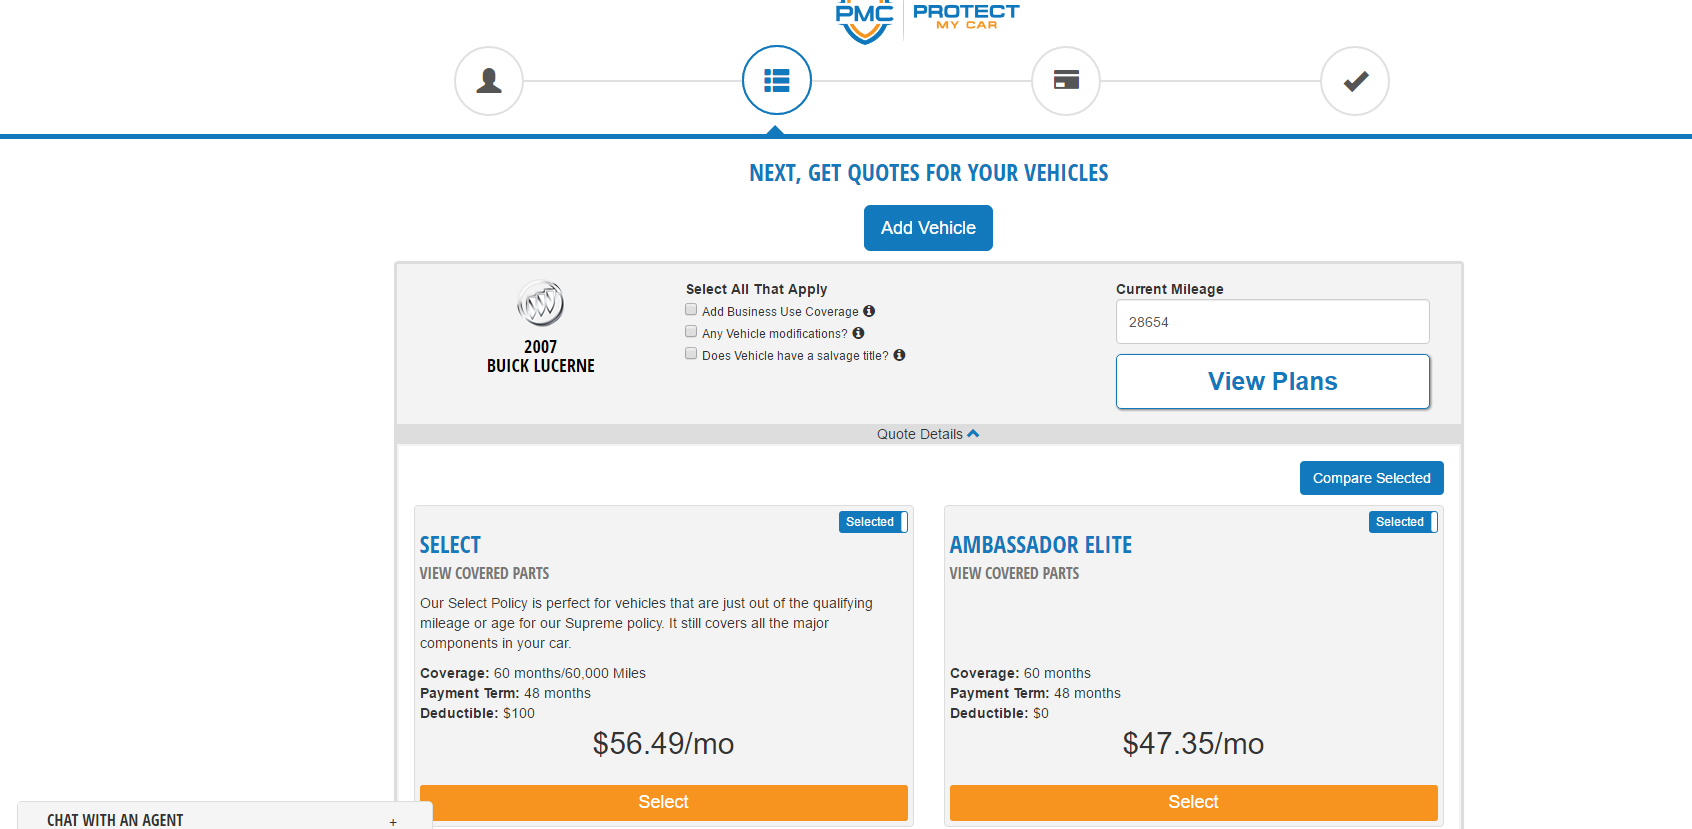Click inside the Current Mileage field

[1271, 321]
